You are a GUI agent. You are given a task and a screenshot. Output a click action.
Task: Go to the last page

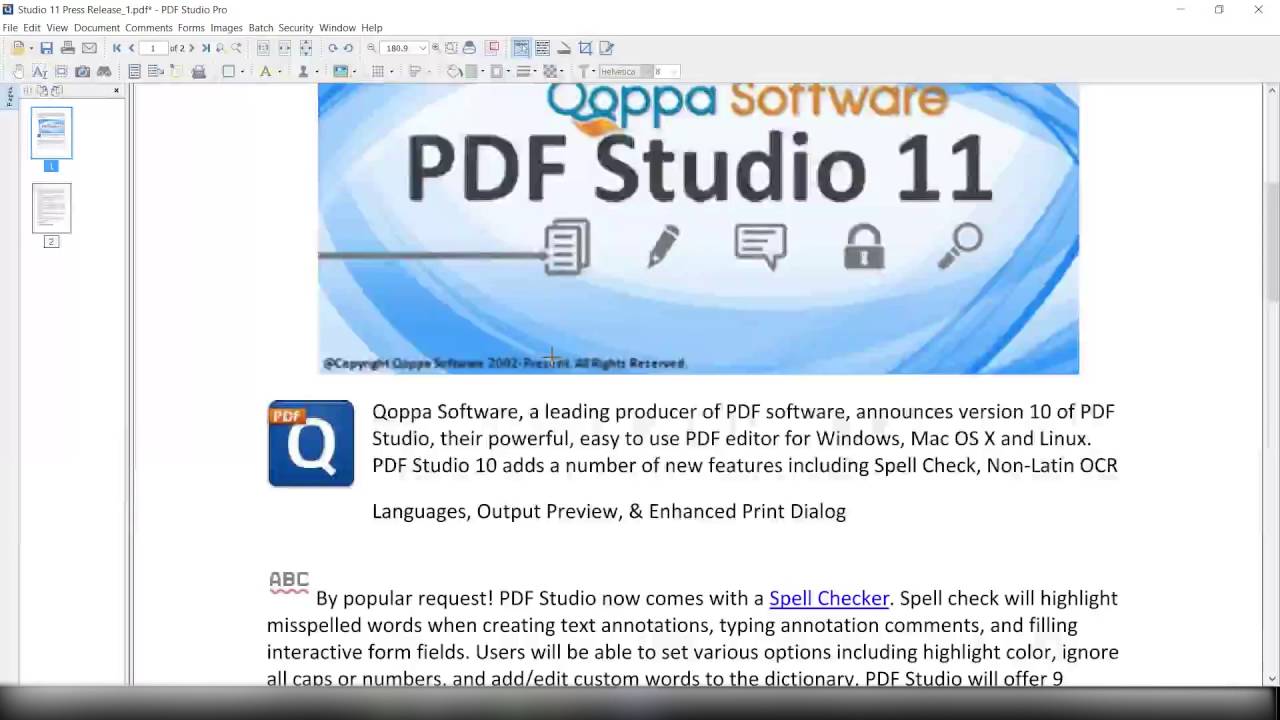point(205,48)
